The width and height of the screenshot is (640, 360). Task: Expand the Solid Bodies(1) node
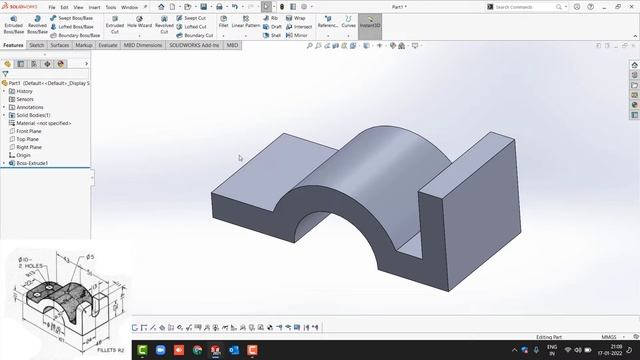pos(4,115)
